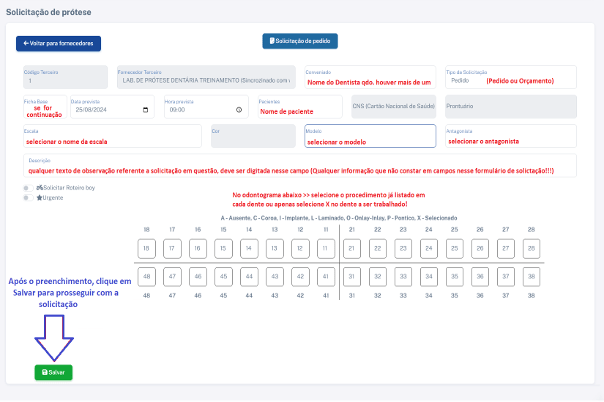Select tooth box 43 in odontogram
This screenshot has height=402, width=604.
click(x=275, y=277)
